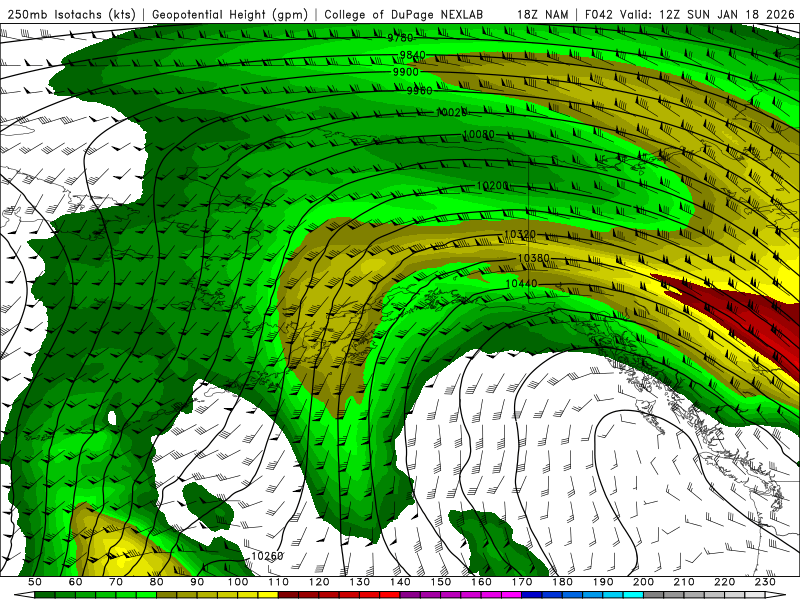Select the 10380 height contour label
Viewport: 800px width, 600px height.
(x=533, y=258)
